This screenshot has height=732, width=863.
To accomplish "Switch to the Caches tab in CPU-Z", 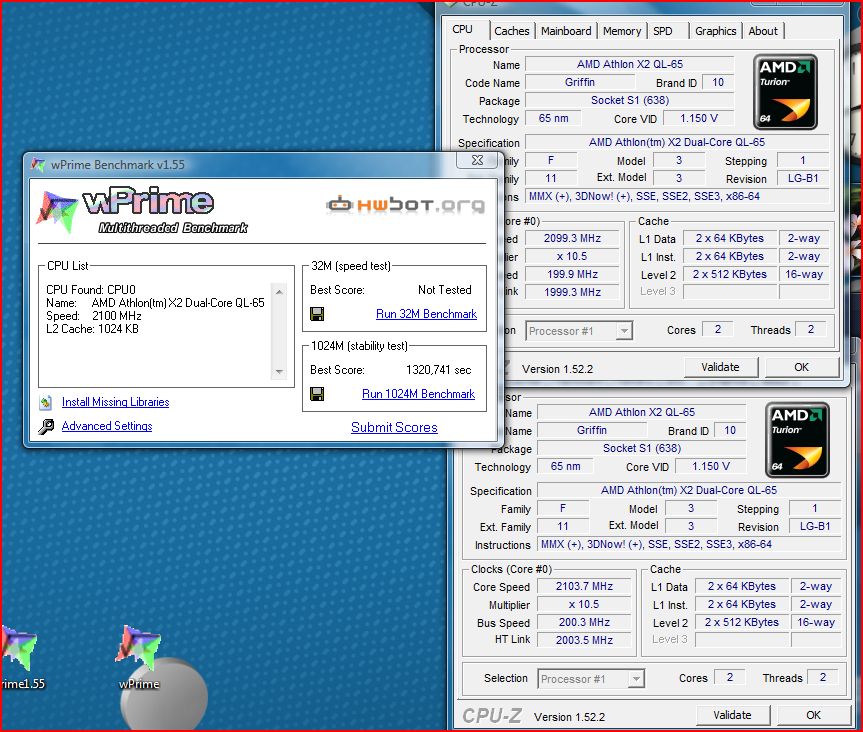I will (511, 31).
